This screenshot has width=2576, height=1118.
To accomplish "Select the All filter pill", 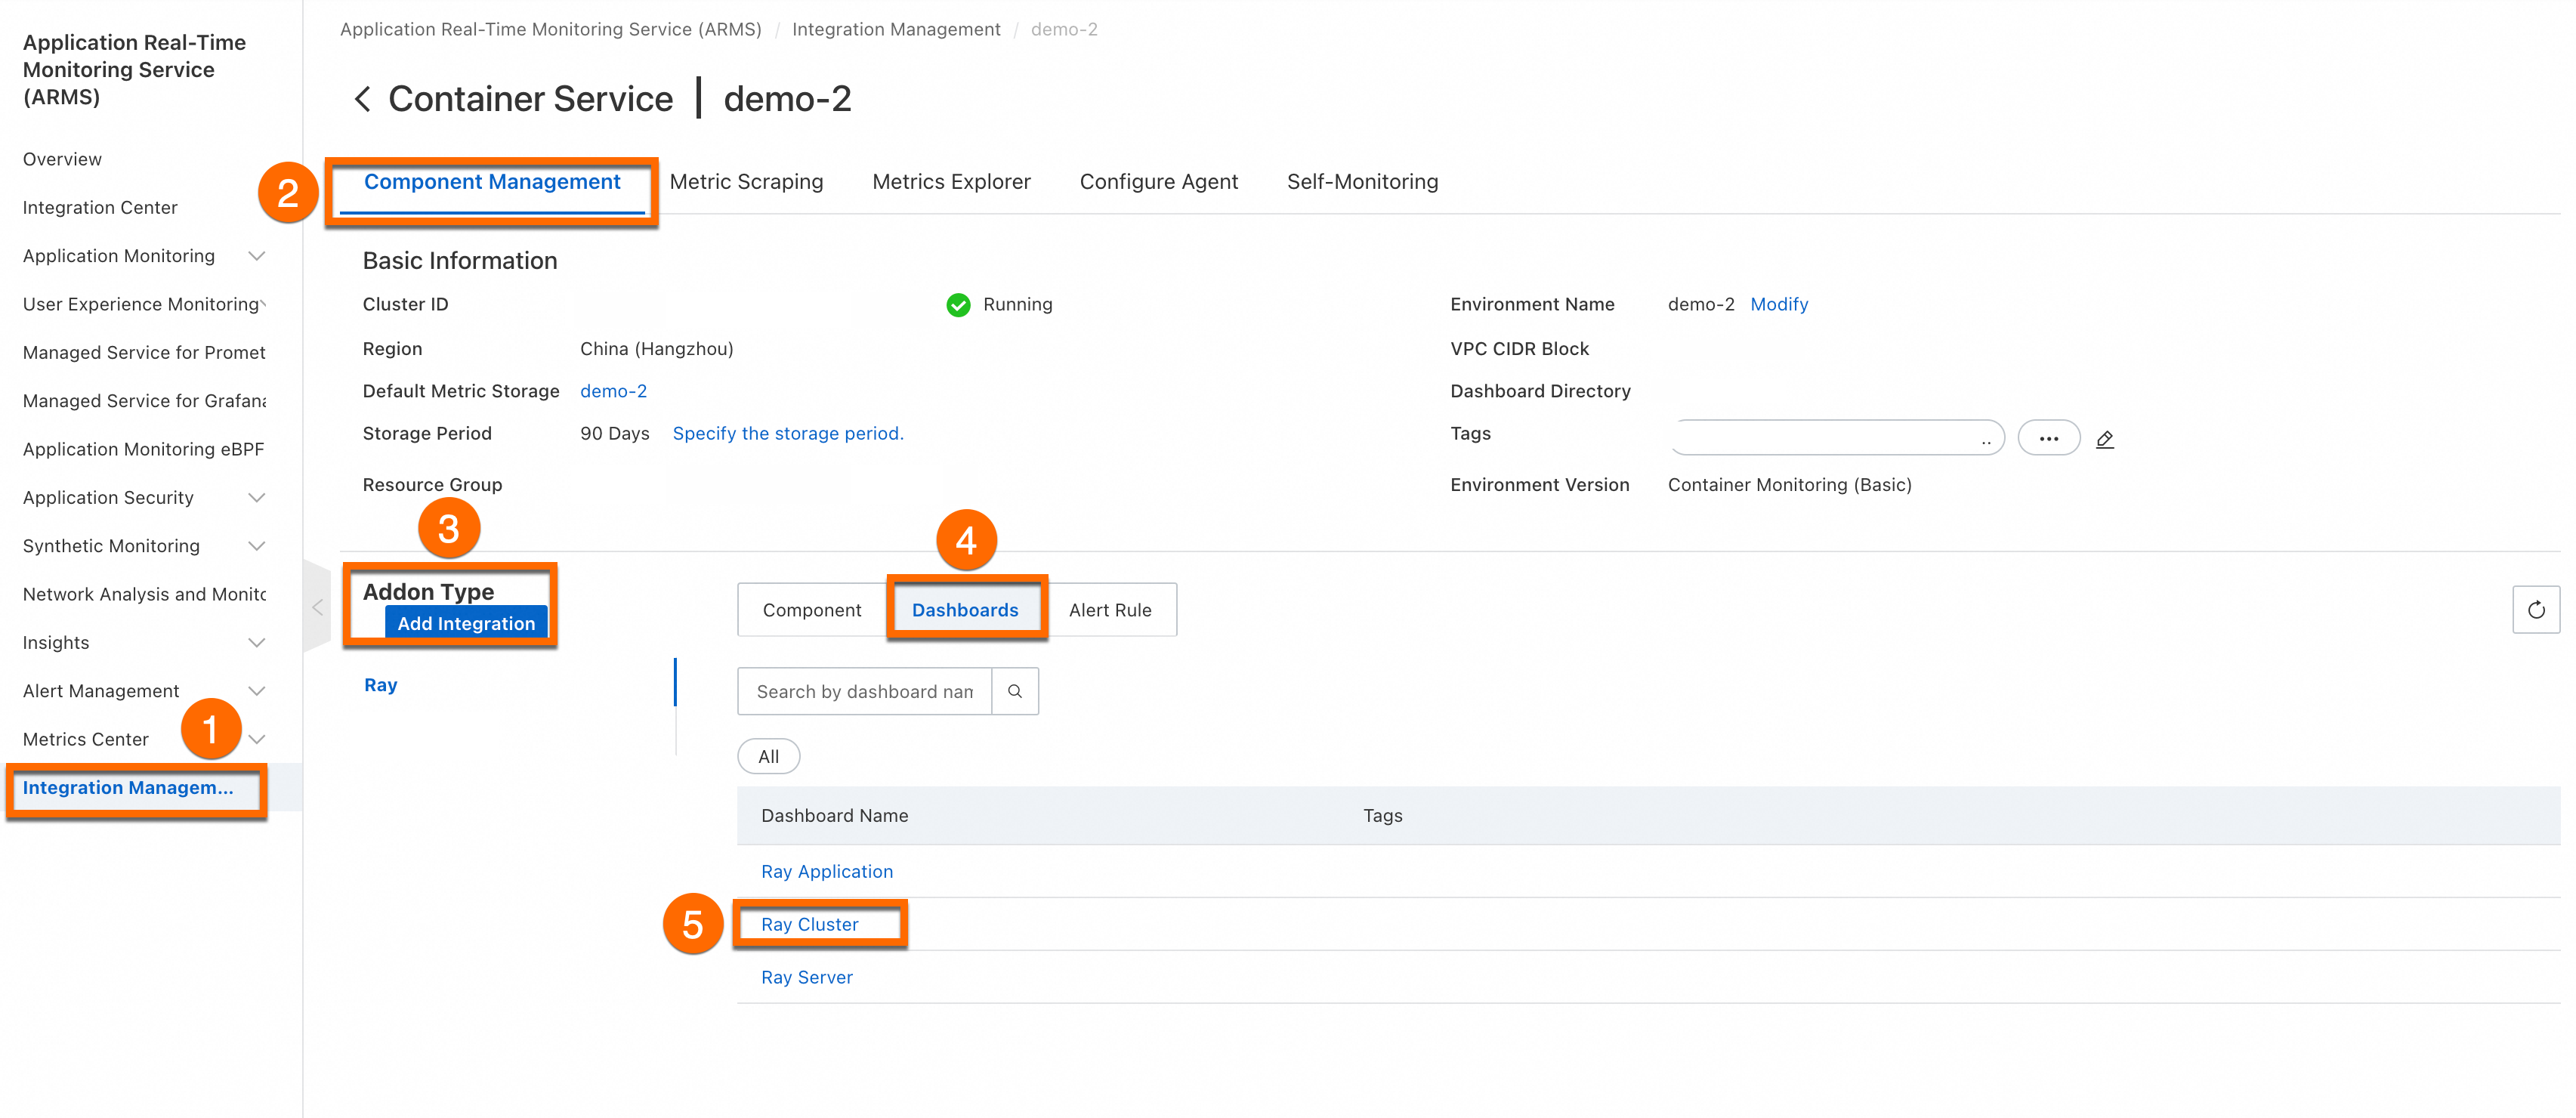I will click(x=768, y=757).
